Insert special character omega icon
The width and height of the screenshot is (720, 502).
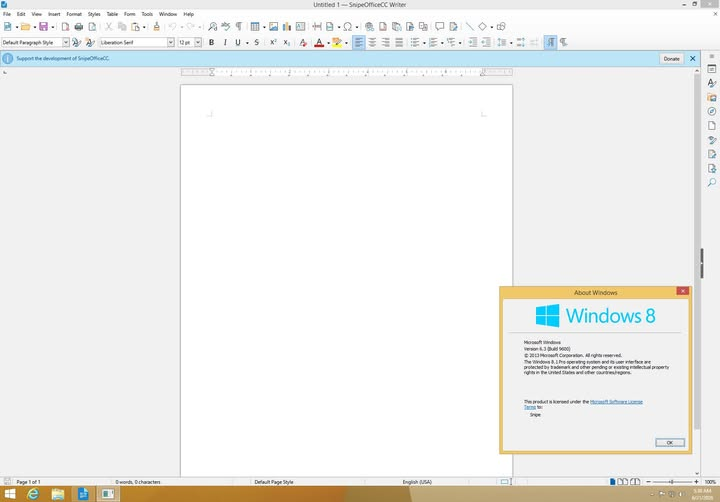tap(348, 27)
